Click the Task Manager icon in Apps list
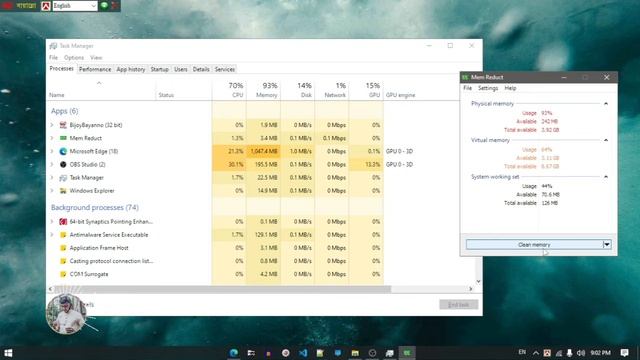 point(63,178)
